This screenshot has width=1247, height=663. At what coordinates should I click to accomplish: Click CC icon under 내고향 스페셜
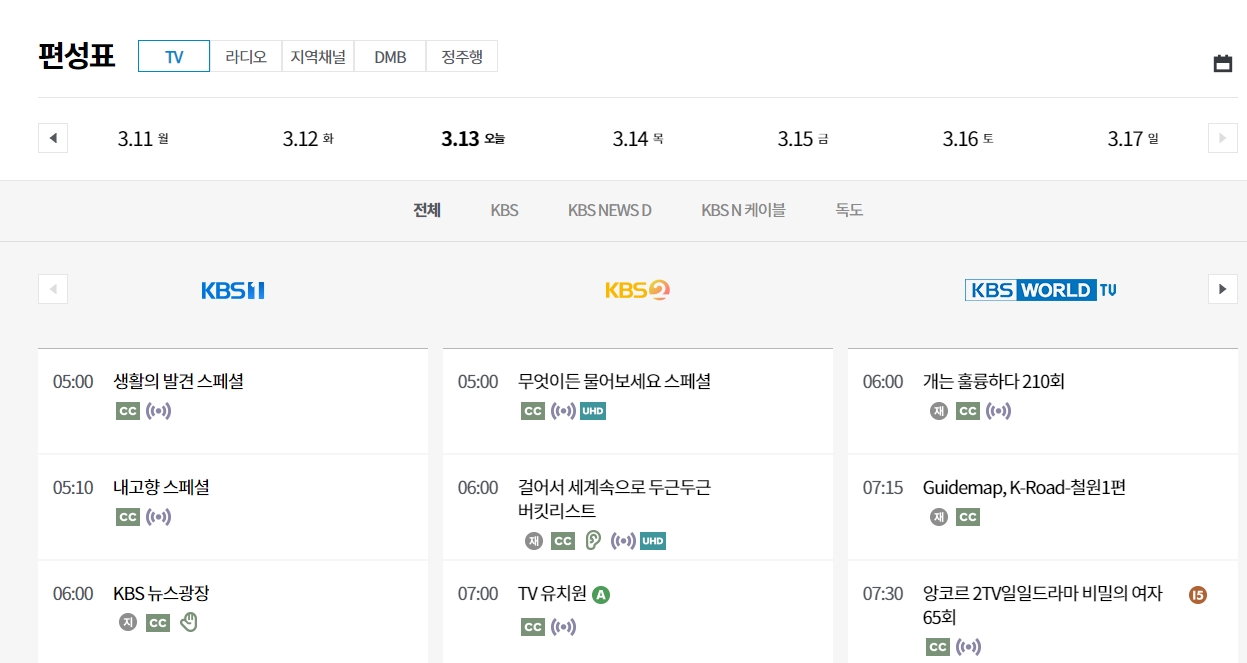(x=128, y=517)
